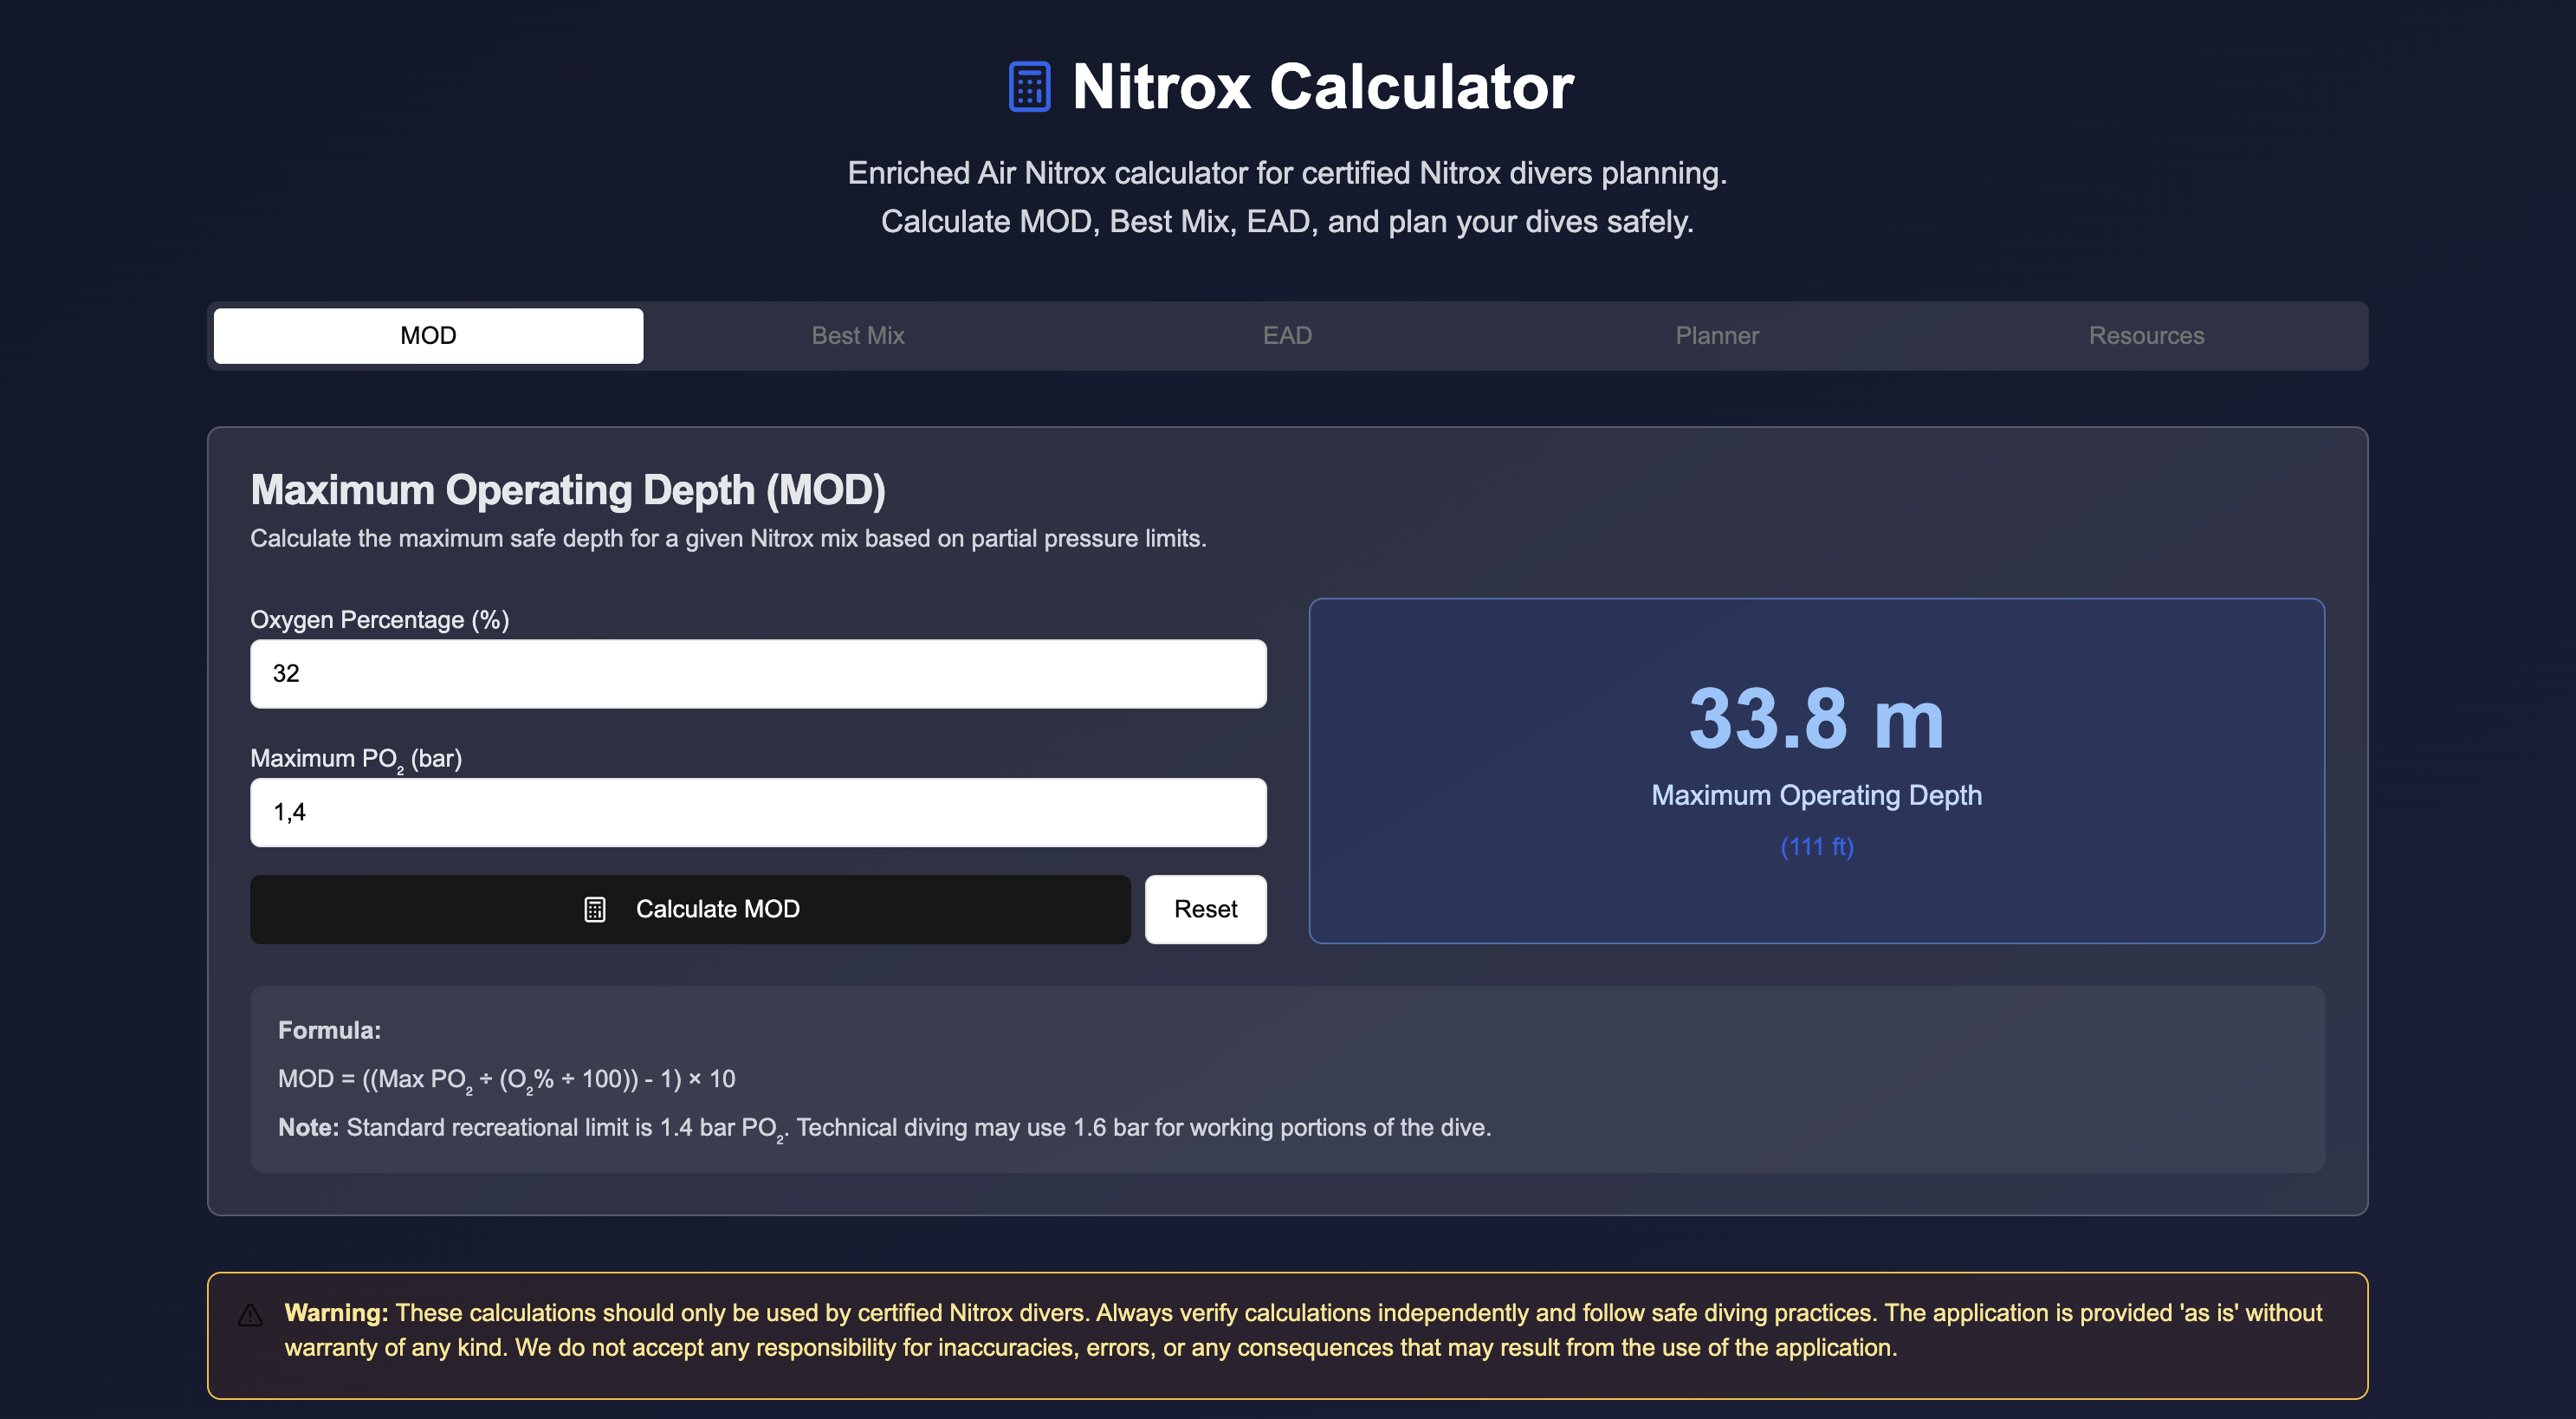Screen dimensions: 2576x1419
Task: Switch to the Planner tab
Action: tap(1716, 335)
